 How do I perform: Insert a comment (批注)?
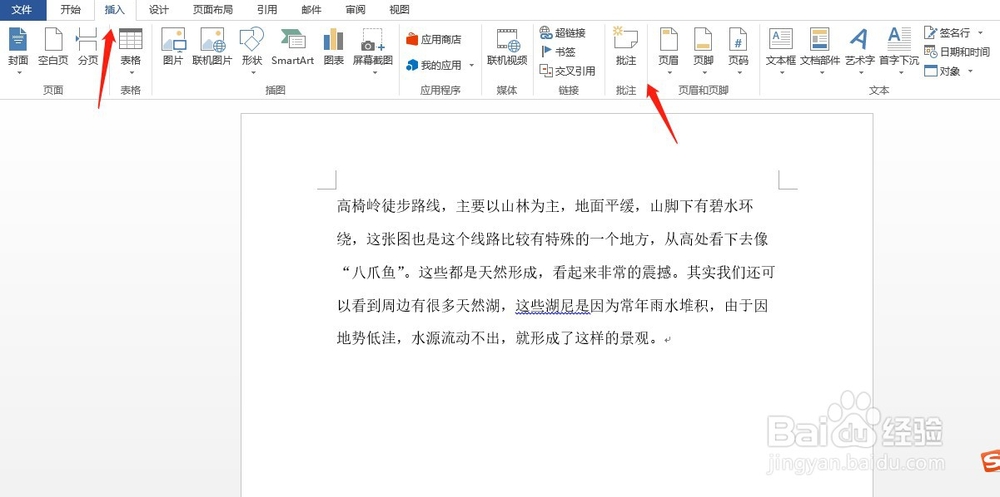click(x=626, y=47)
